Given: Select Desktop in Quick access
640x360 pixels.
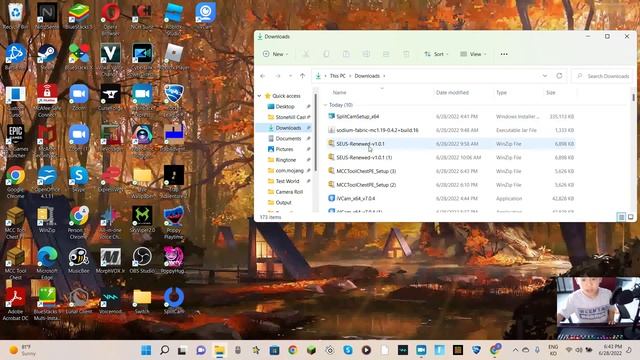Looking at the screenshot, I should click(x=285, y=107).
